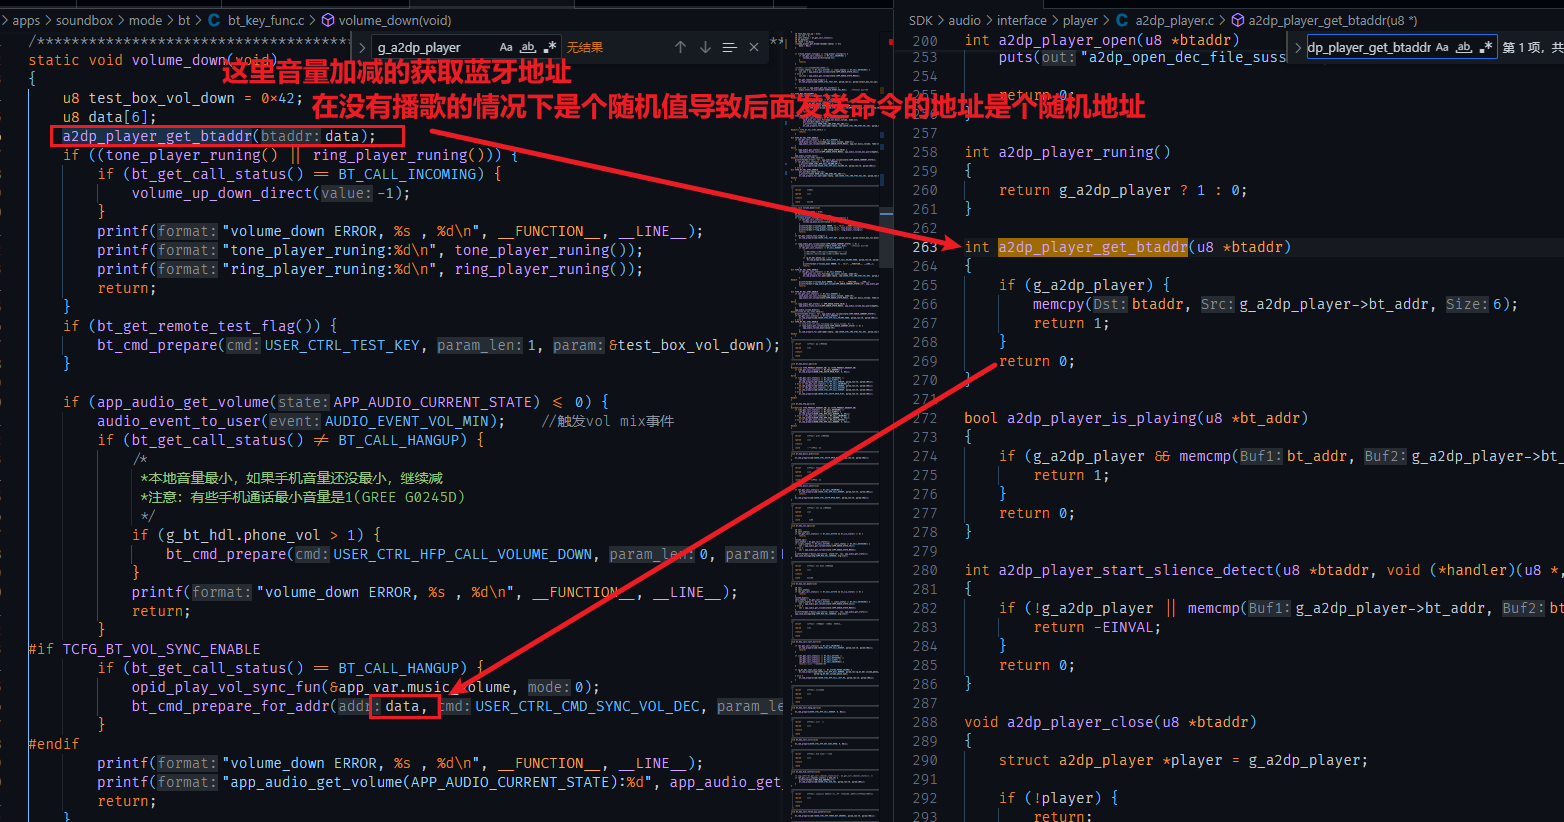Viewport: 1564px width, 822px height.
Task: Click symbol icon beside a2dp_player_get_btaddr breadcrumb
Action: 1238,20
